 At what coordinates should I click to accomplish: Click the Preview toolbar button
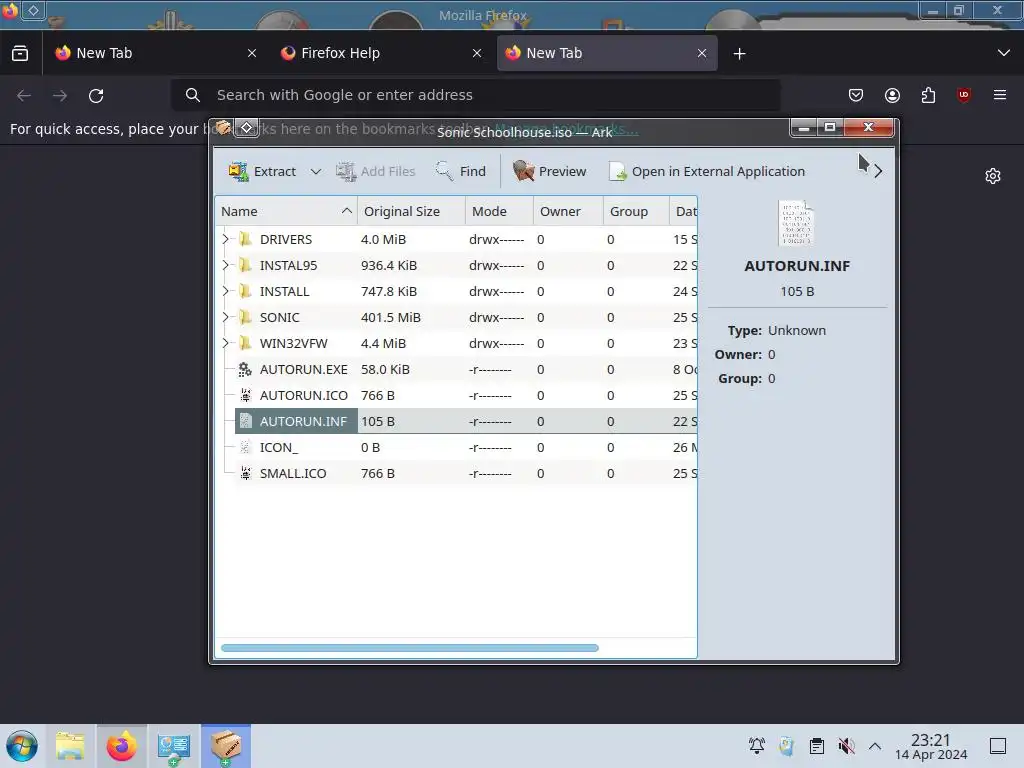[x=549, y=171]
